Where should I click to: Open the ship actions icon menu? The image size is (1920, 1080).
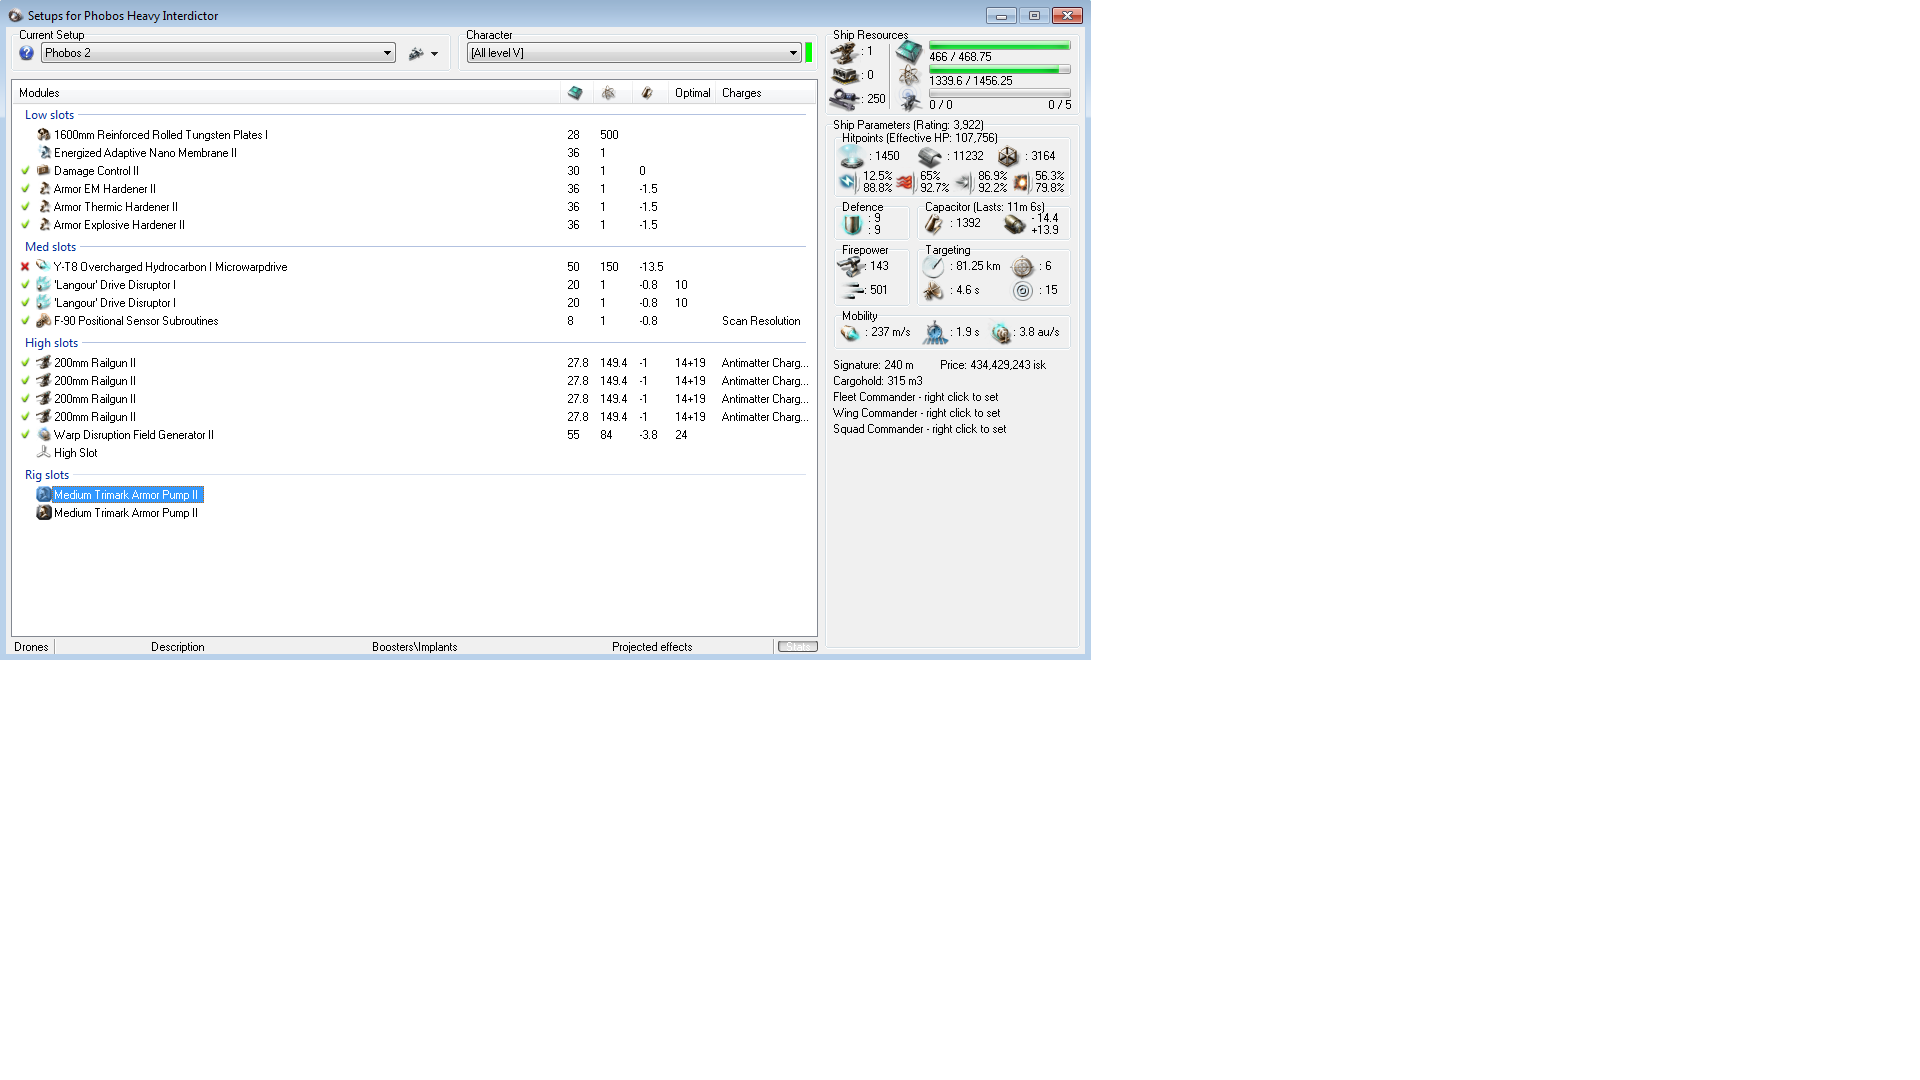(x=424, y=54)
